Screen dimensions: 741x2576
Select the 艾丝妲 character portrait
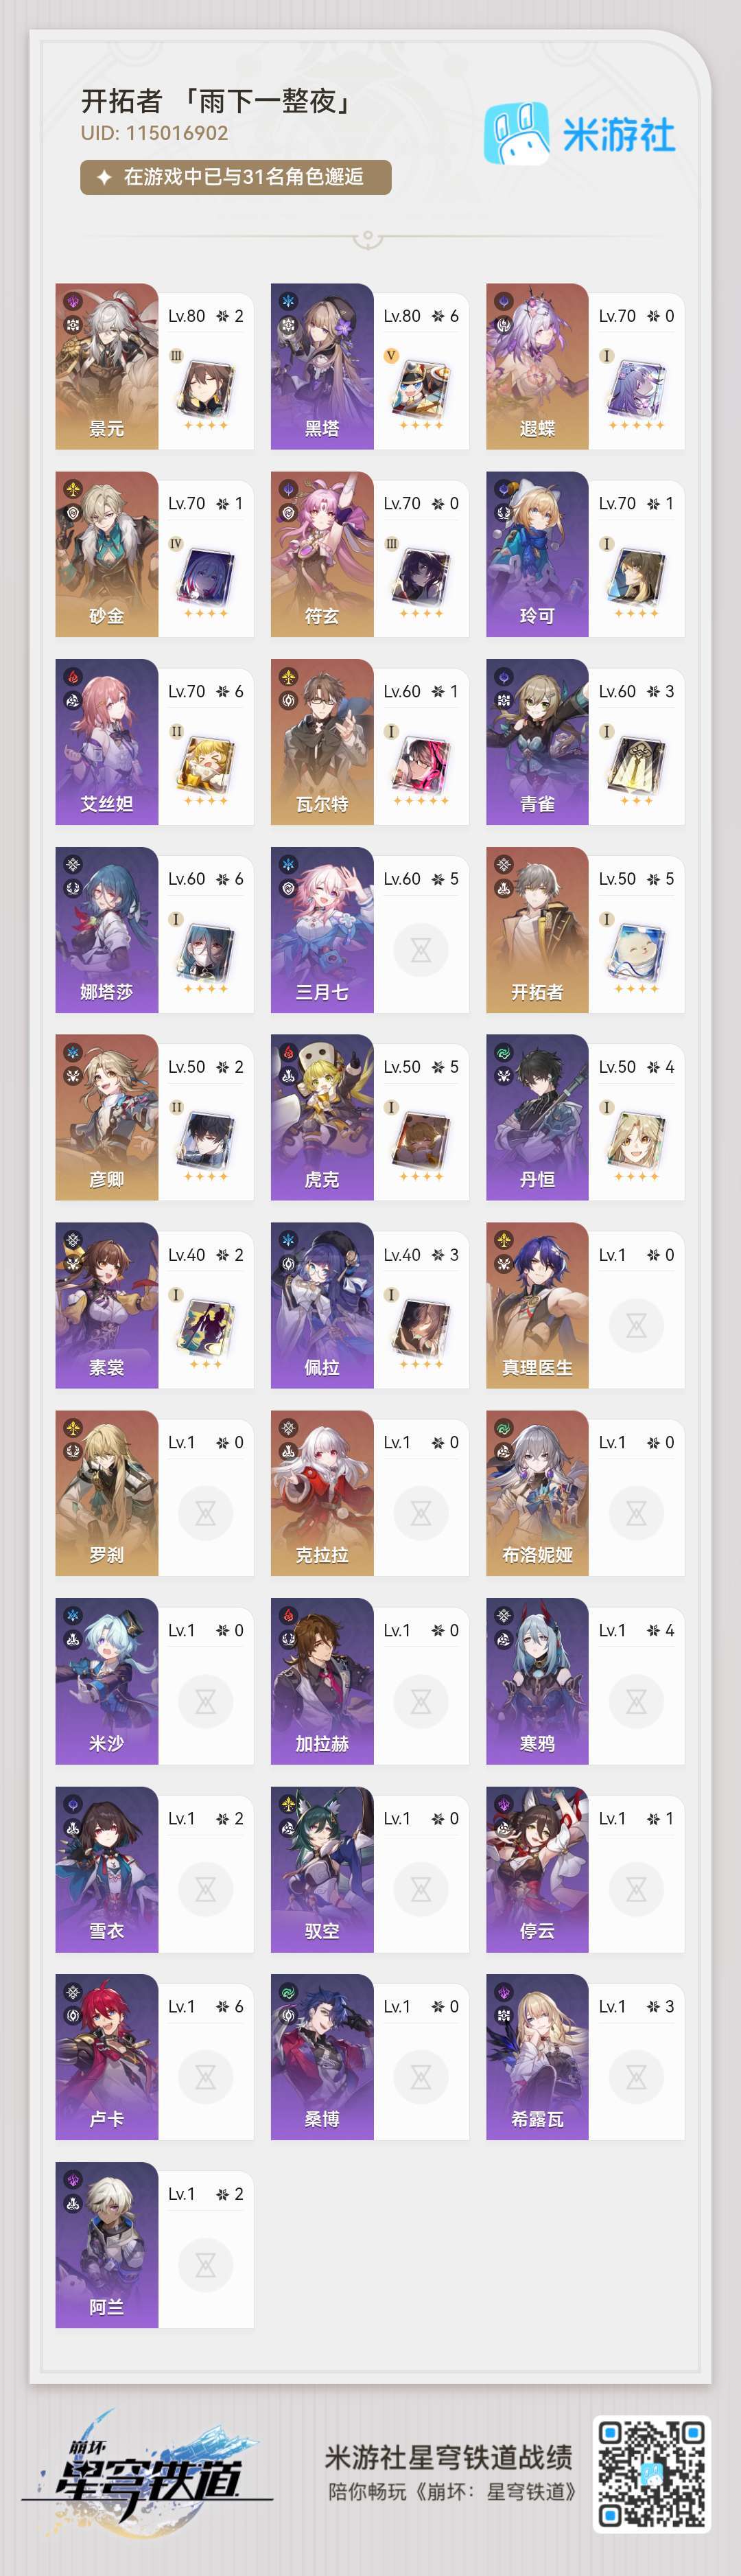click(107, 742)
